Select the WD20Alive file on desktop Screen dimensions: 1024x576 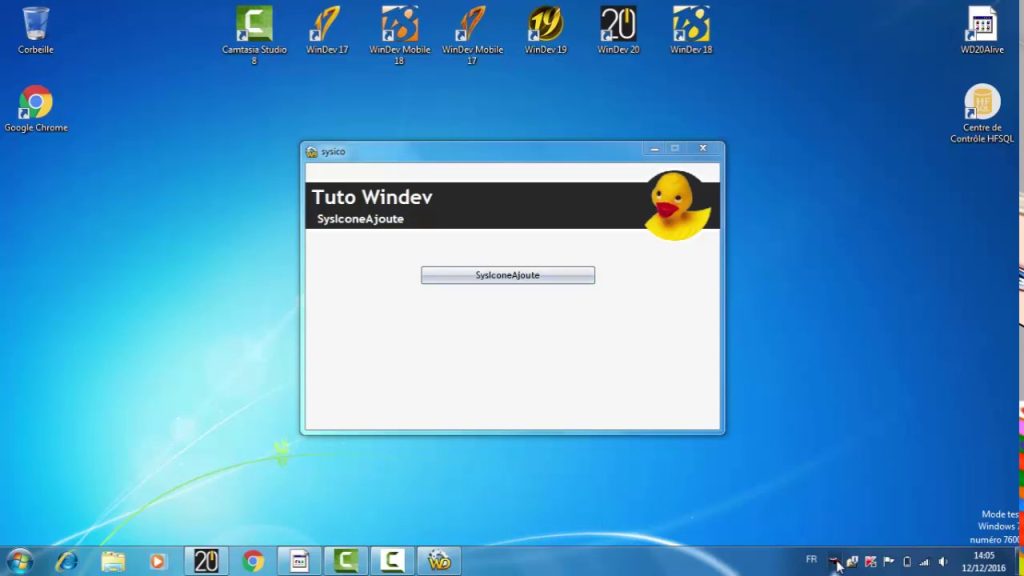[x=982, y=30]
